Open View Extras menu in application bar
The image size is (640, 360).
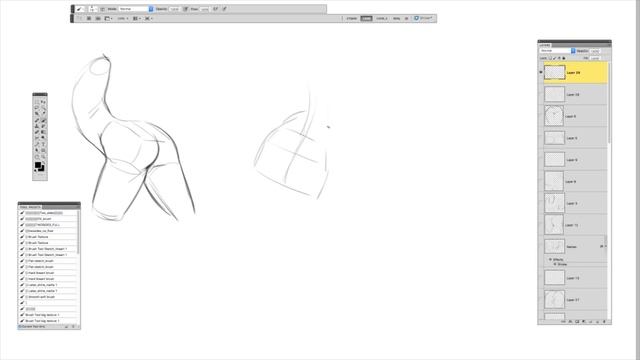click(x=108, y=18)
